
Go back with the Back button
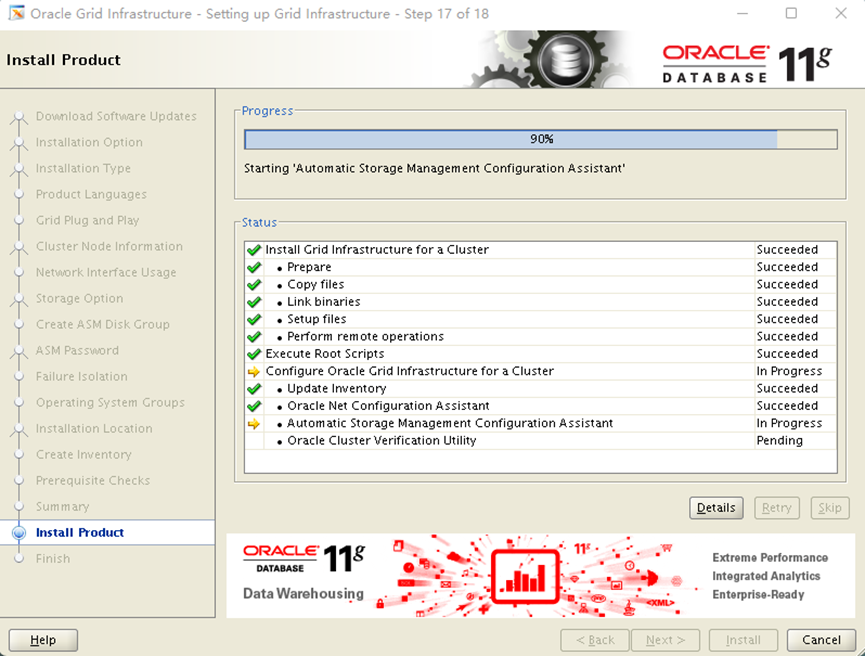[595, 640]
